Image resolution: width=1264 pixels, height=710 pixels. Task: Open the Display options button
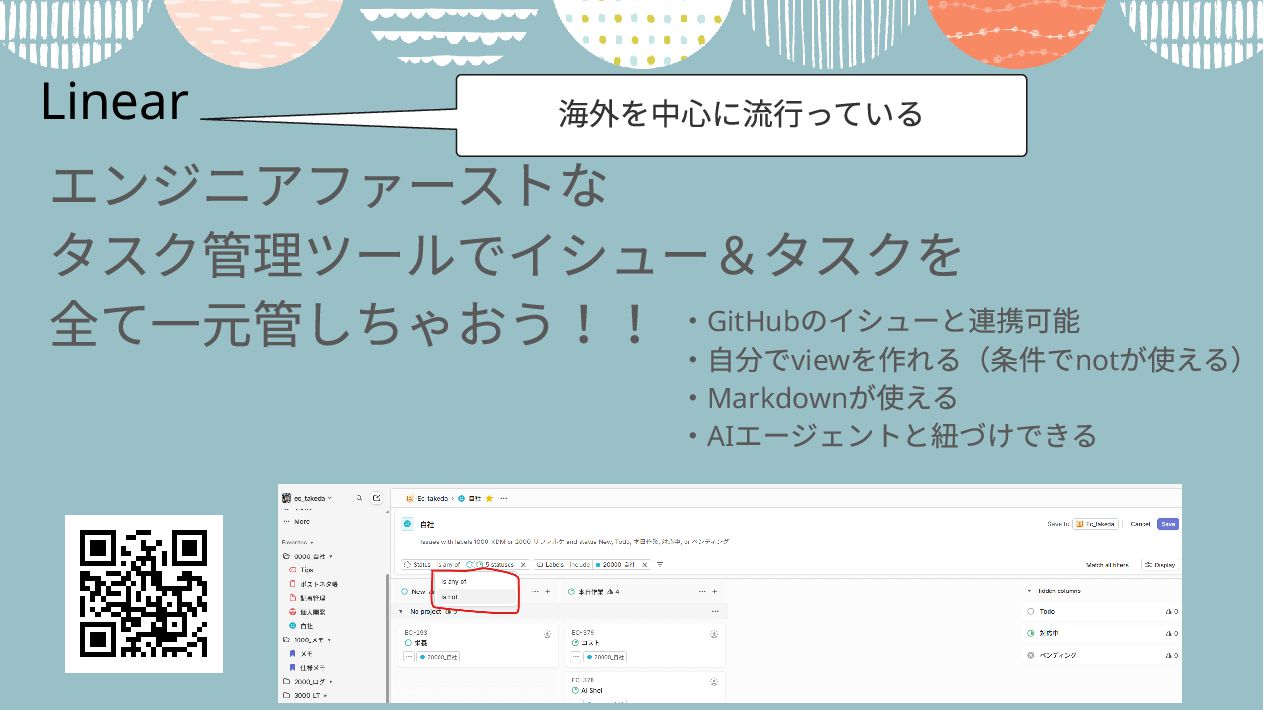1160,565
